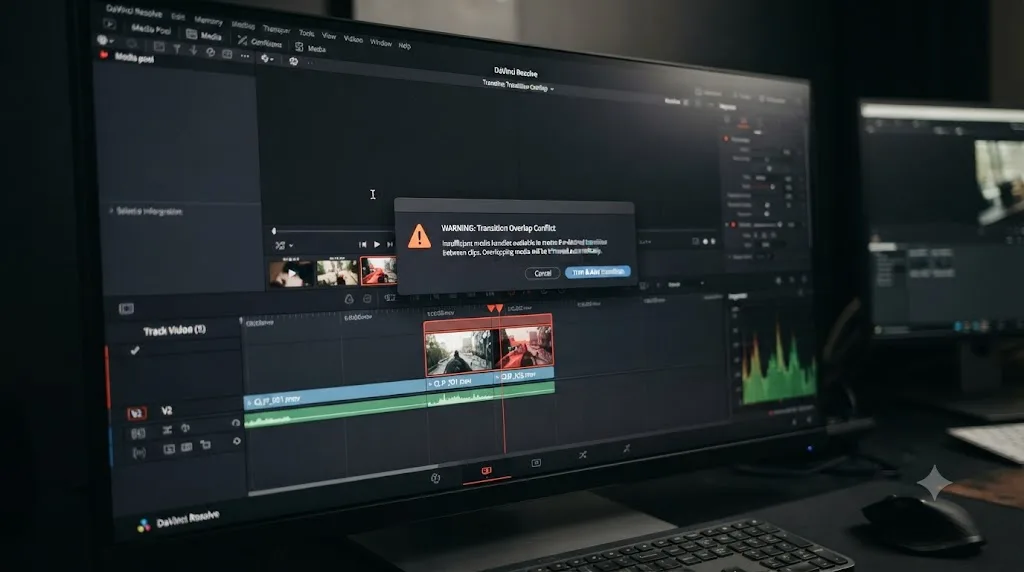Click the triangle warning-style icon above the timeline
Viewport: 1024px width, 572px height.
pos(349,299)
